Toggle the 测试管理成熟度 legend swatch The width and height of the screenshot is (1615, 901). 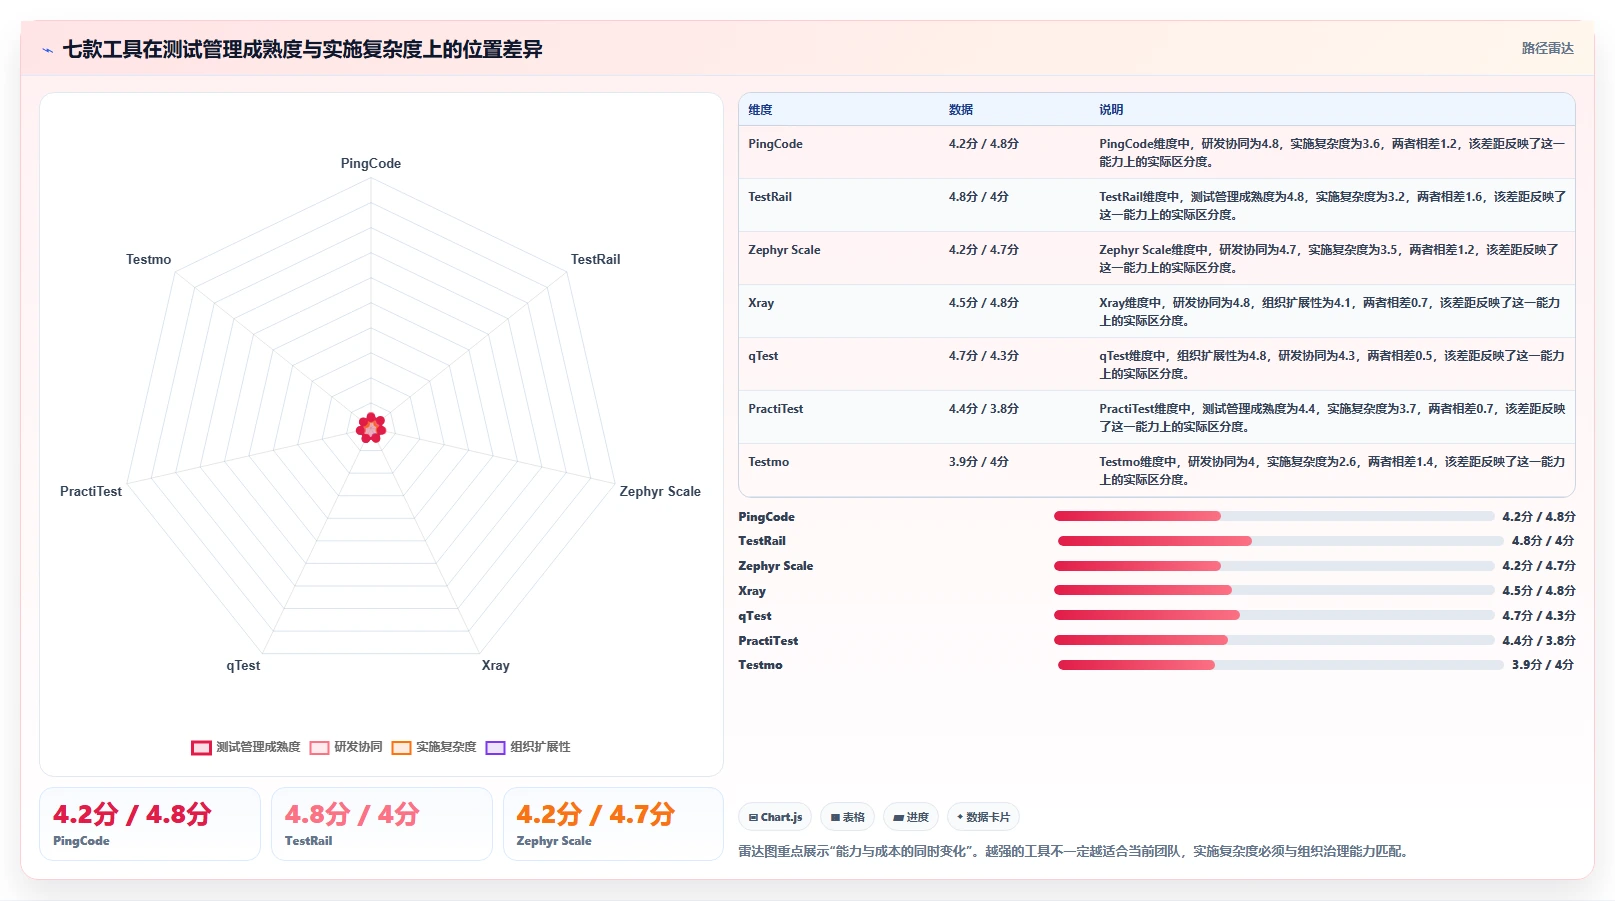pyautogui.click(x=201, y=748)
